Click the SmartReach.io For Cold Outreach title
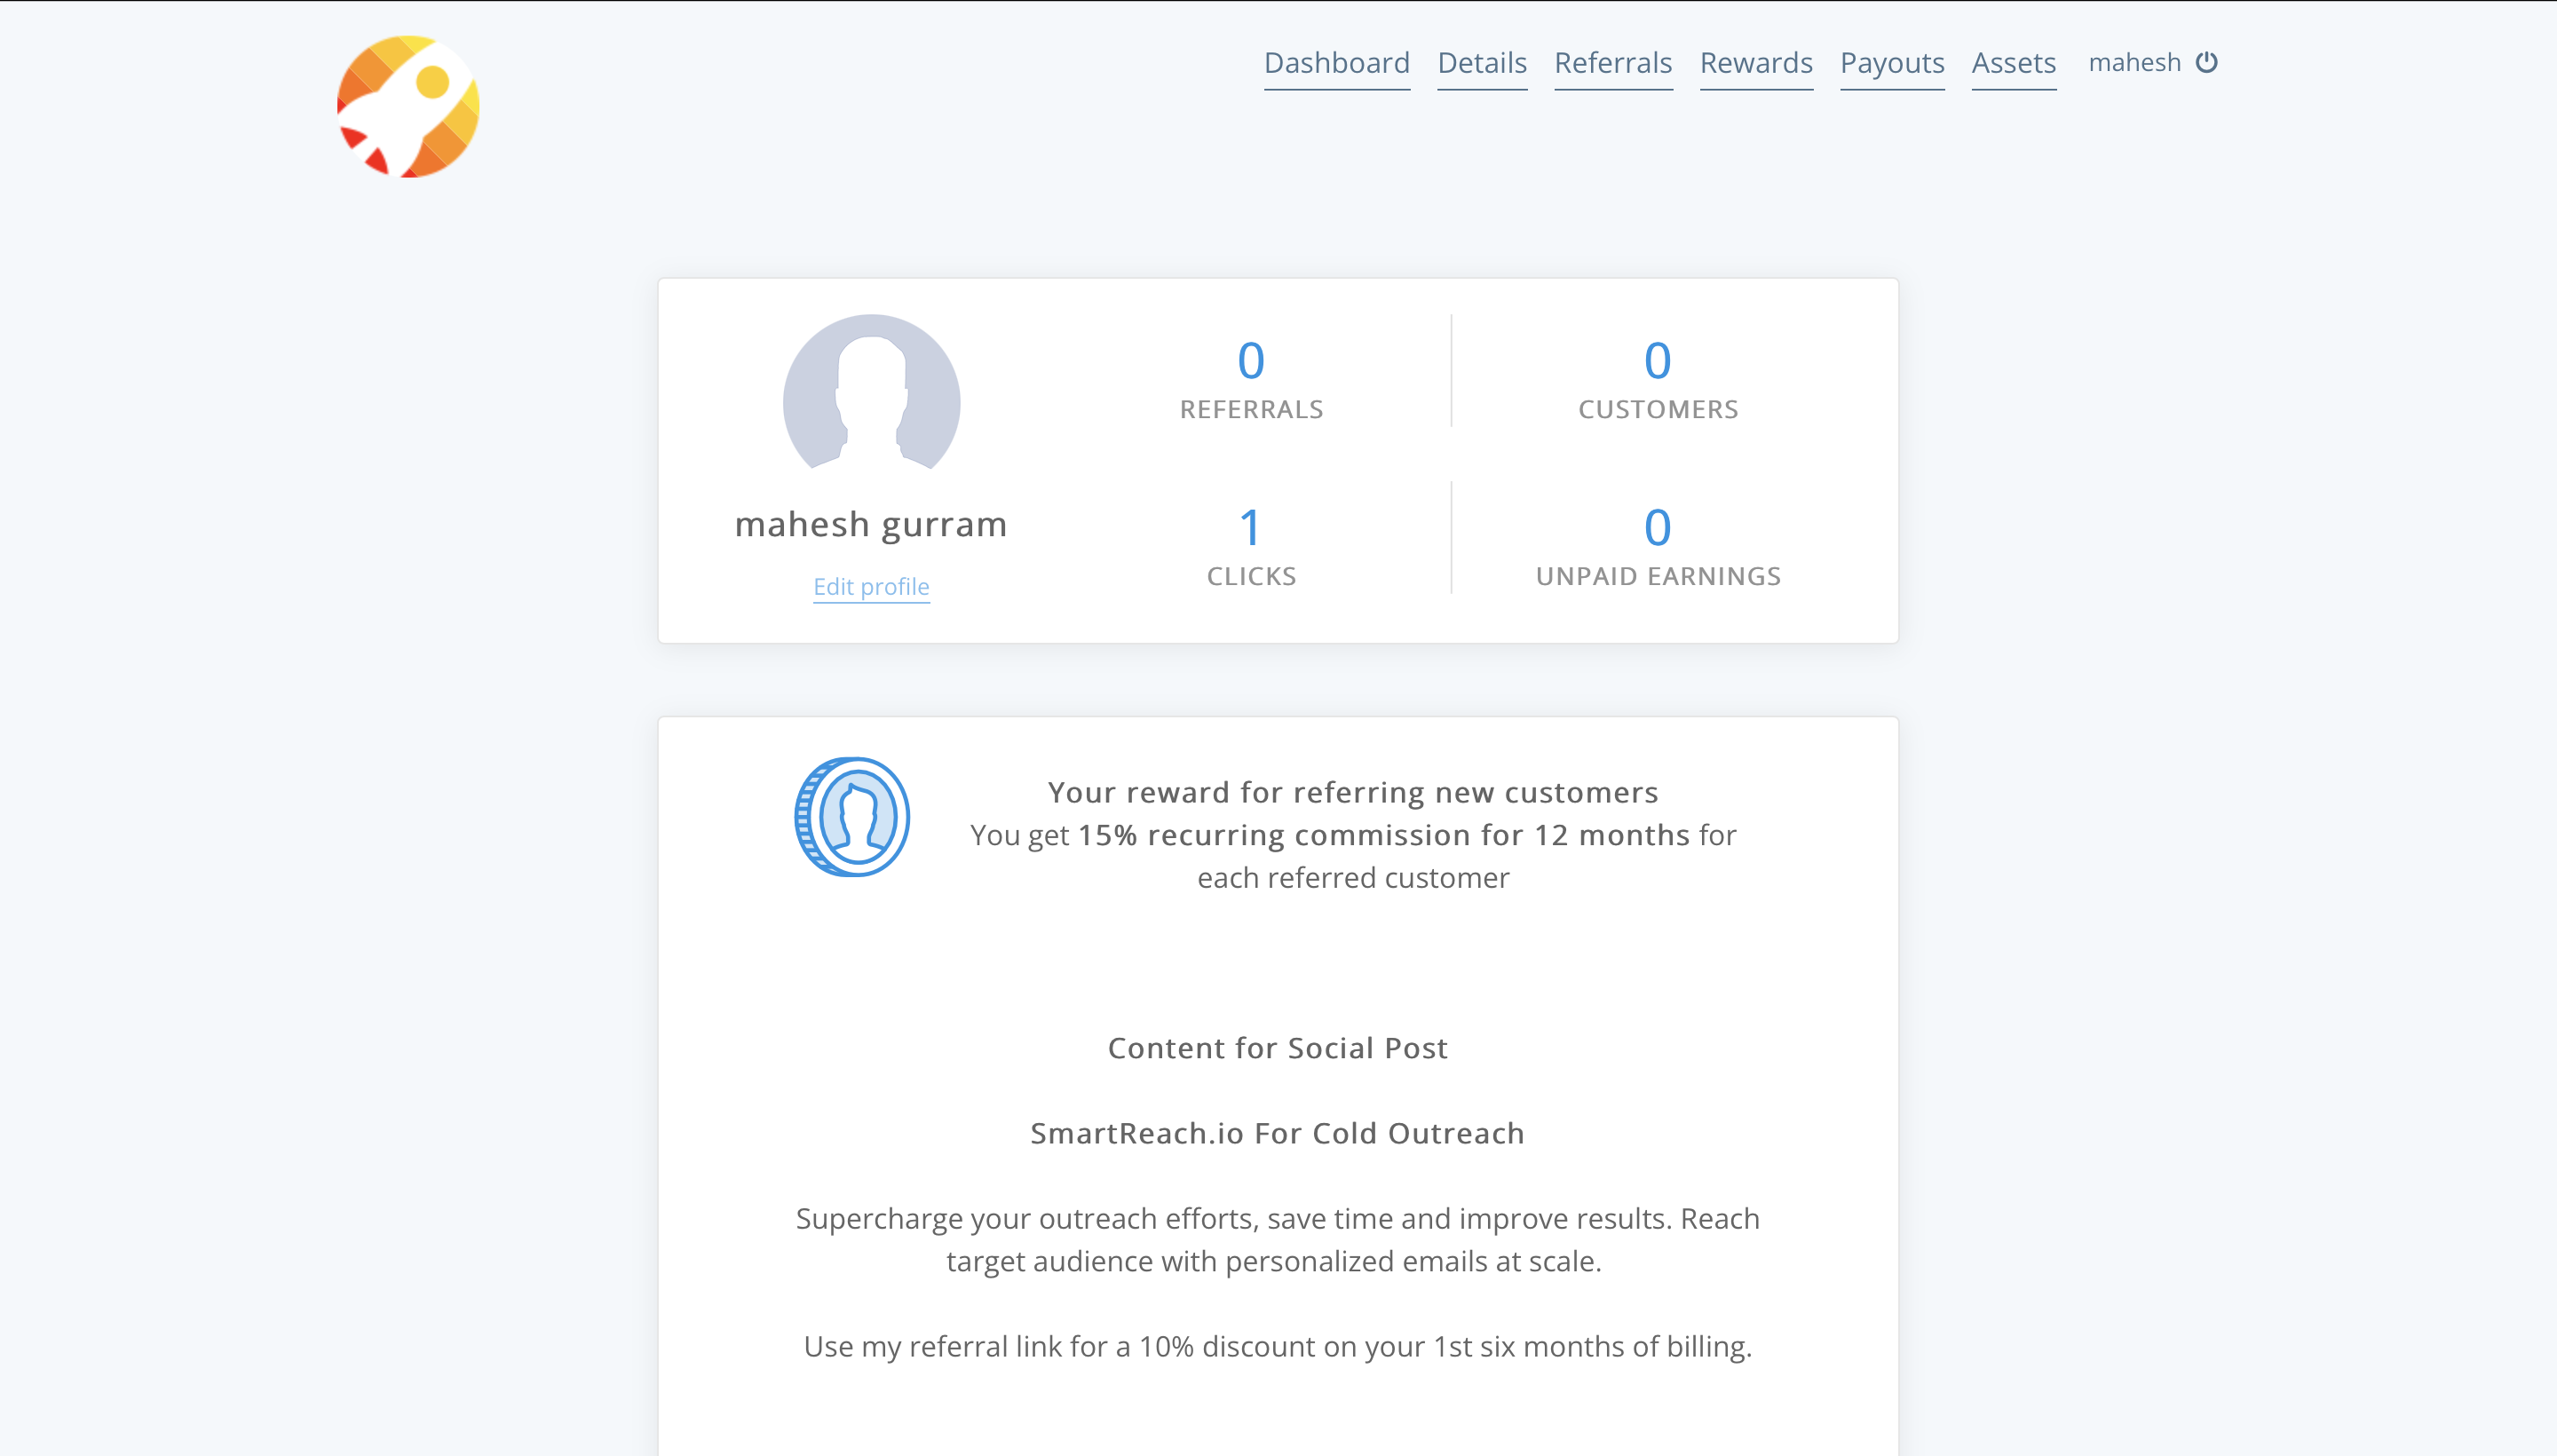Screen dimensions: 2557x1456 coord(1277,1133)
